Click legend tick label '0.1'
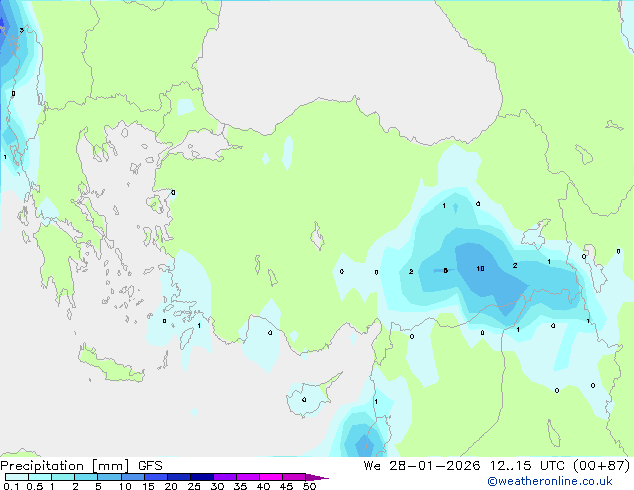The width and height of the screenshot is (634, 490). tap(11, 486)
